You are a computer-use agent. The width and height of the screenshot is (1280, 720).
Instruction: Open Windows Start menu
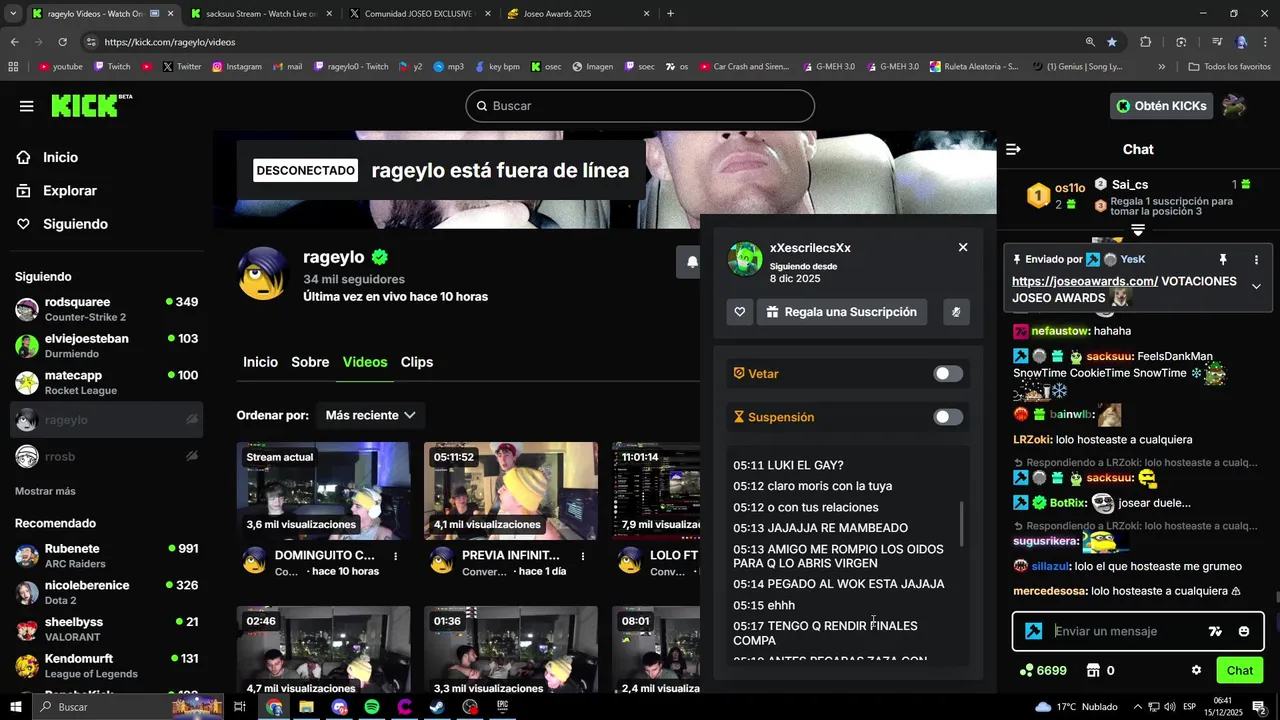(x=17, y=707)
